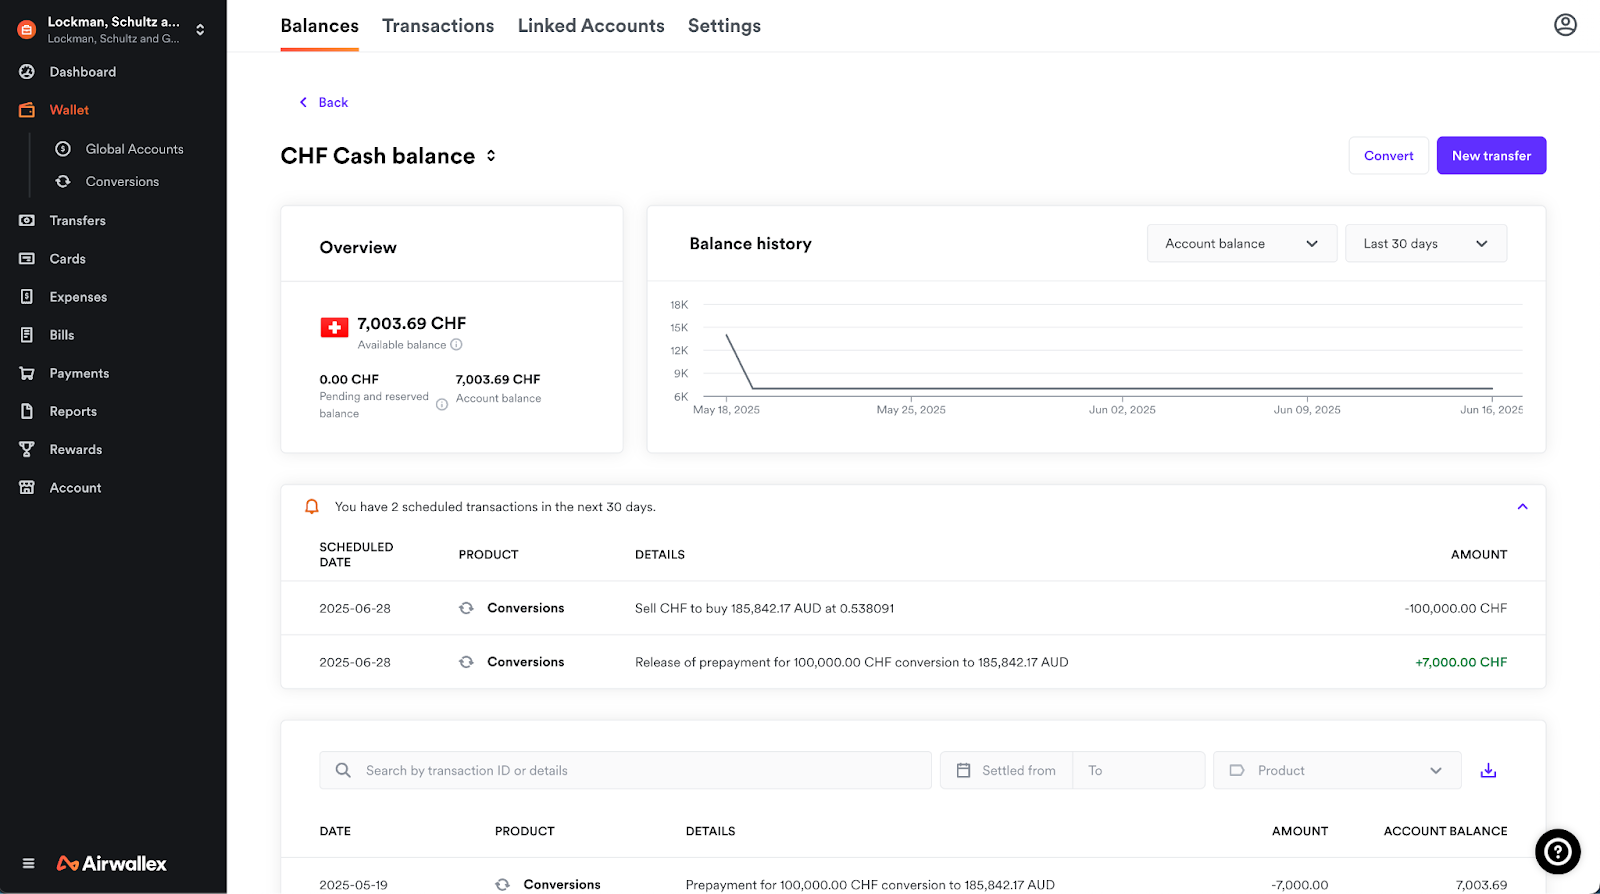This screenshot has width=1600, height=894.
Task: Click the calendar icon in date filter
Action: tap(964, 770)
